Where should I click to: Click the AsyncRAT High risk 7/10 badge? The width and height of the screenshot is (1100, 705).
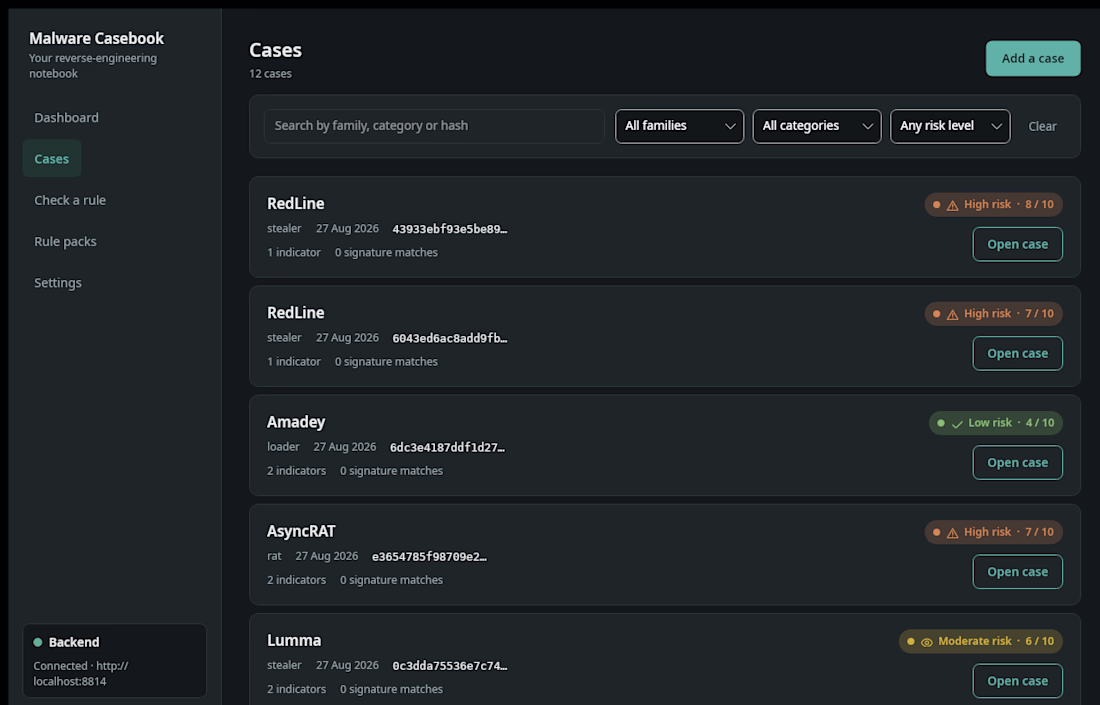pyautogui.click(x=993, y=532)
